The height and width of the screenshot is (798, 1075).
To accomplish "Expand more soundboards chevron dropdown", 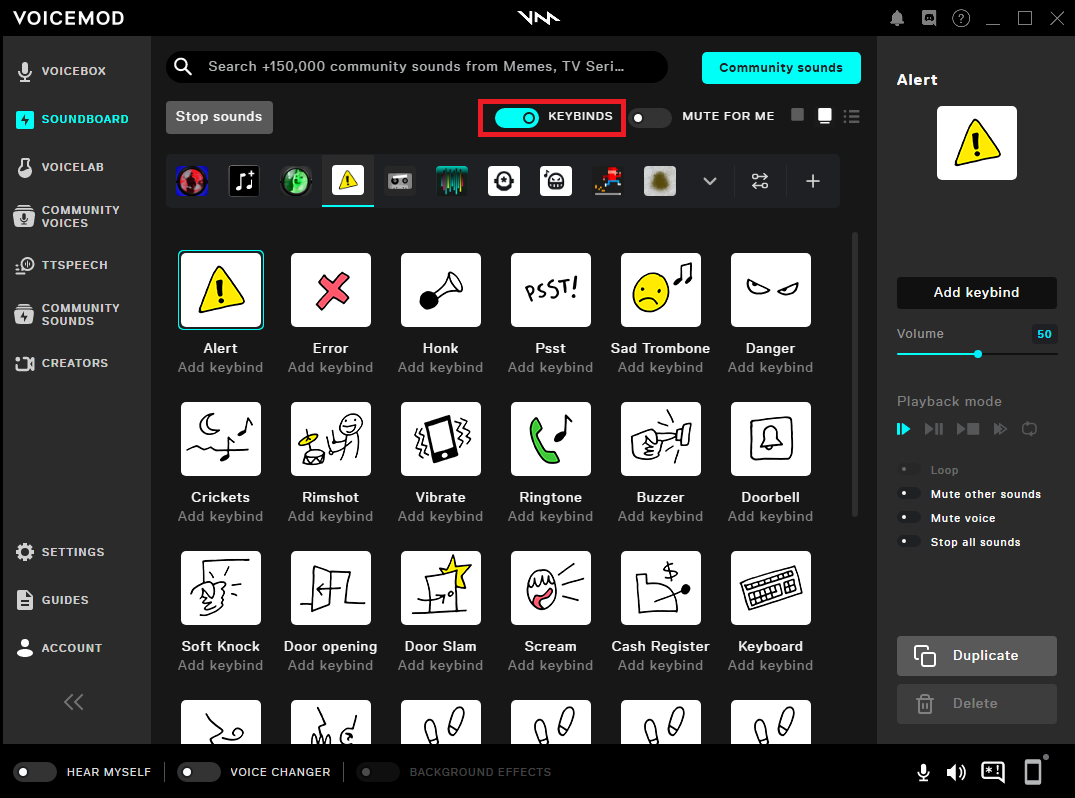I will (x=710, y=181).
